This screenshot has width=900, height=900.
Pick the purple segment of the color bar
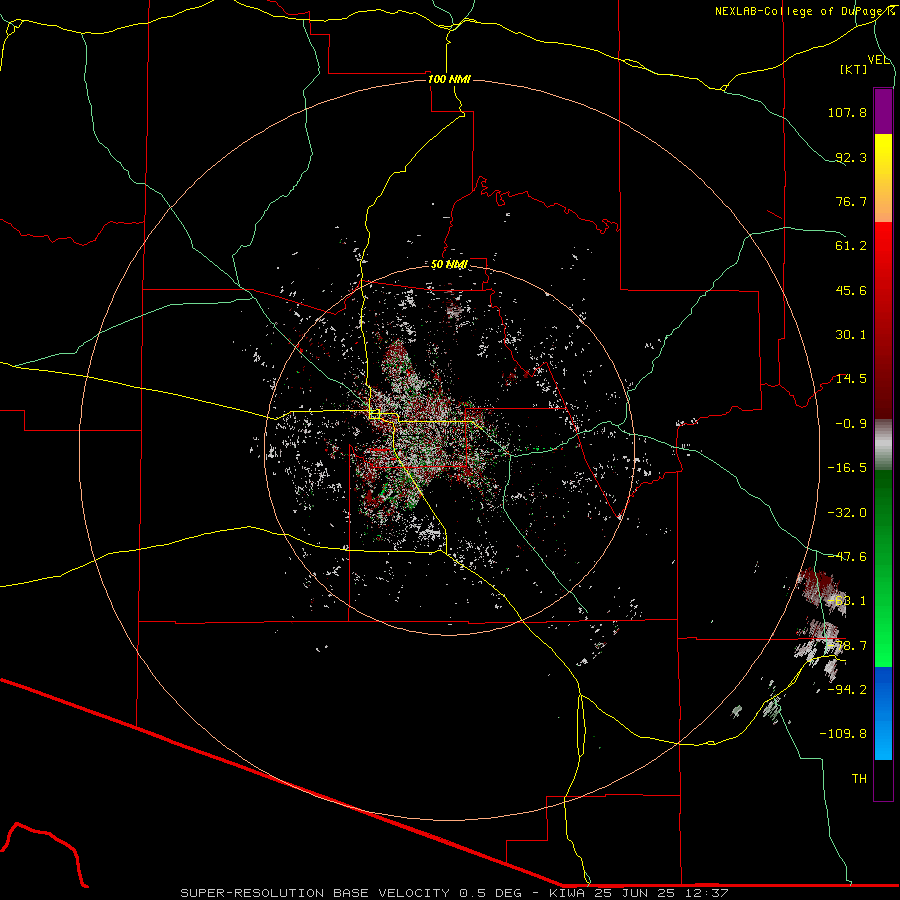click(883, 111)
